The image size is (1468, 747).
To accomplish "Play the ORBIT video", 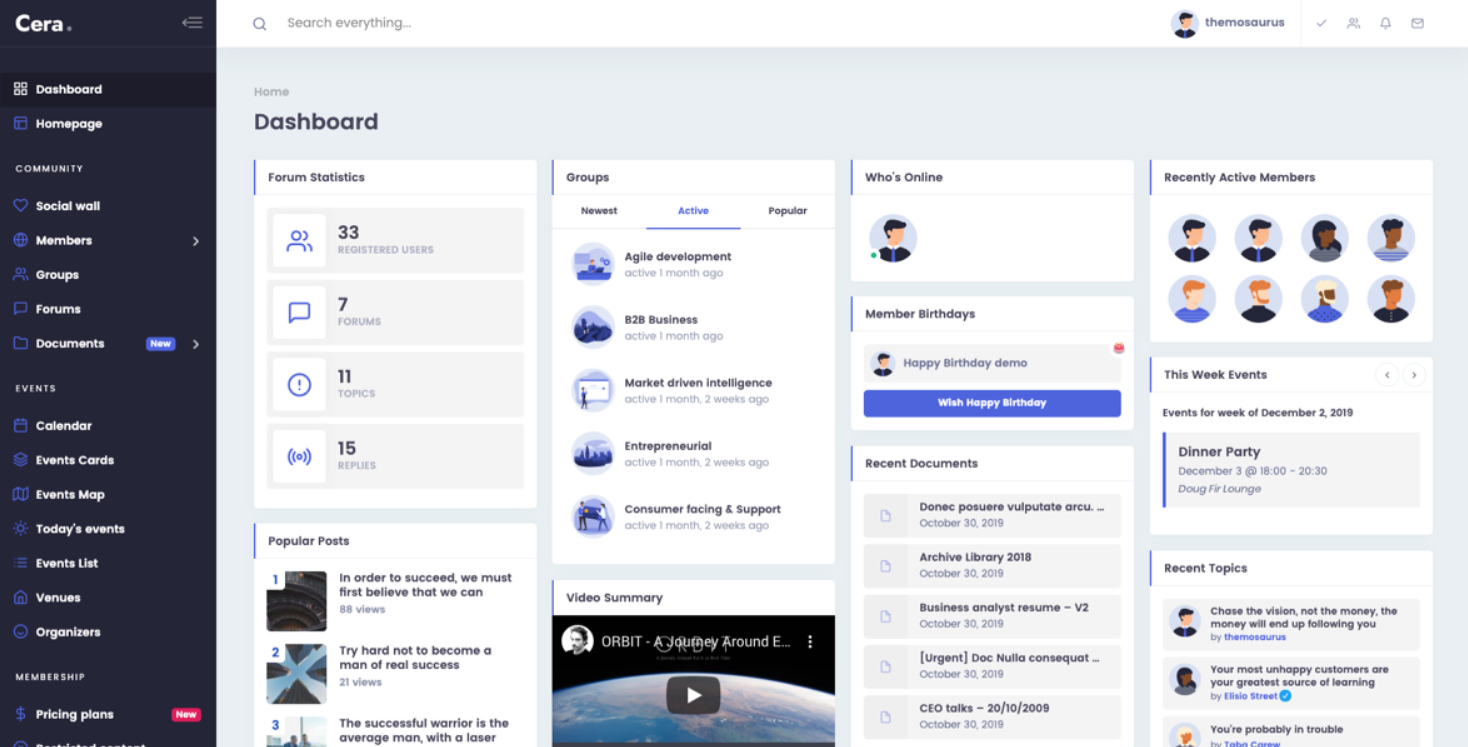I will pyautogui.click(x=693, y=695).
